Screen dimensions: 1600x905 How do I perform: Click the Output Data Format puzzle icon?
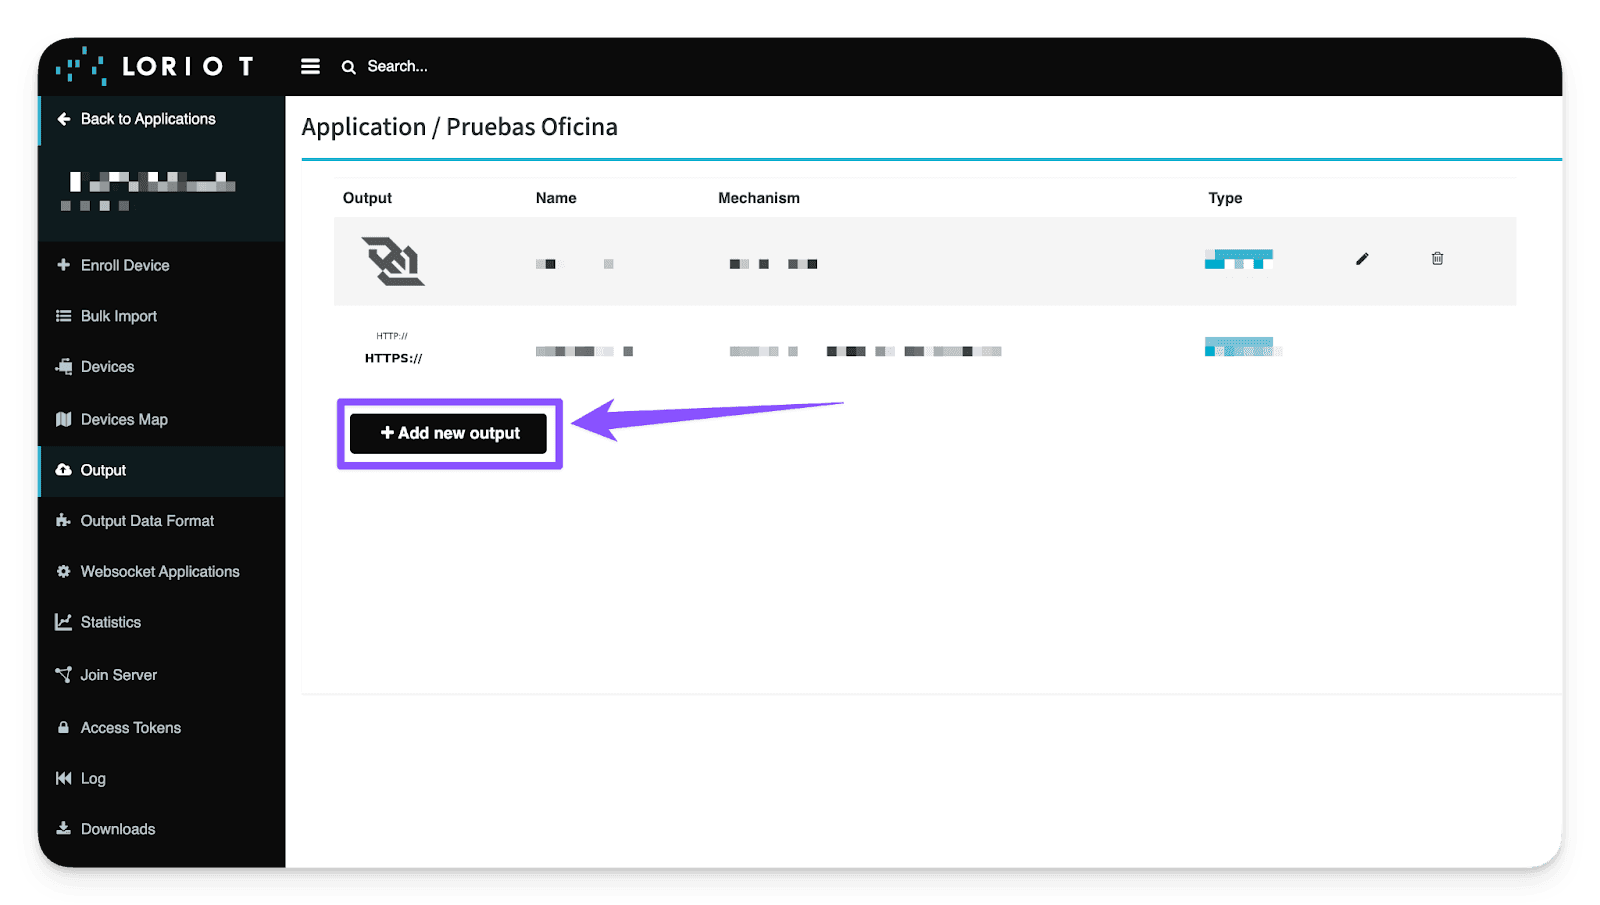pos(64,521)
